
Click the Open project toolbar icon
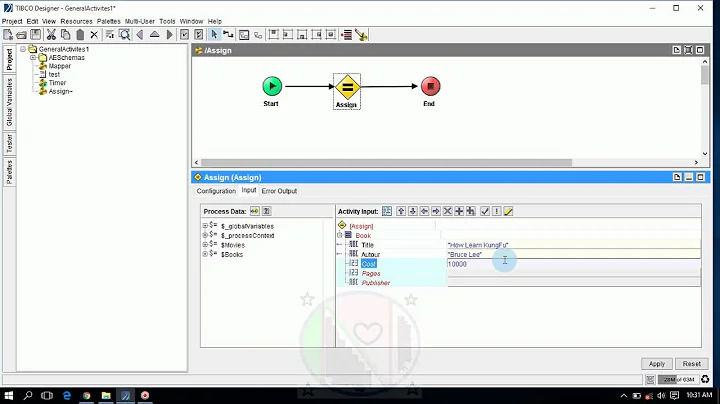click(x=21, y=34)
